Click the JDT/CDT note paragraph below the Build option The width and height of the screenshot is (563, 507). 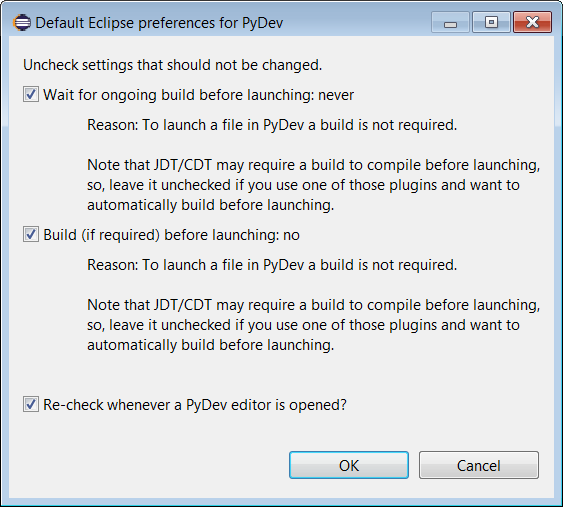(x=313, y=325)
